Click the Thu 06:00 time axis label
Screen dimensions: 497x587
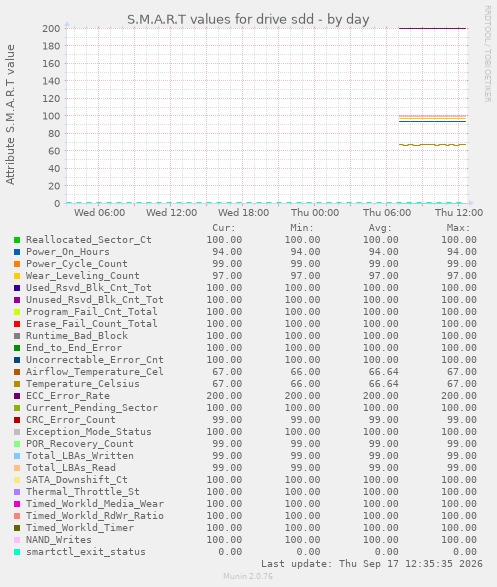[387, 213]
